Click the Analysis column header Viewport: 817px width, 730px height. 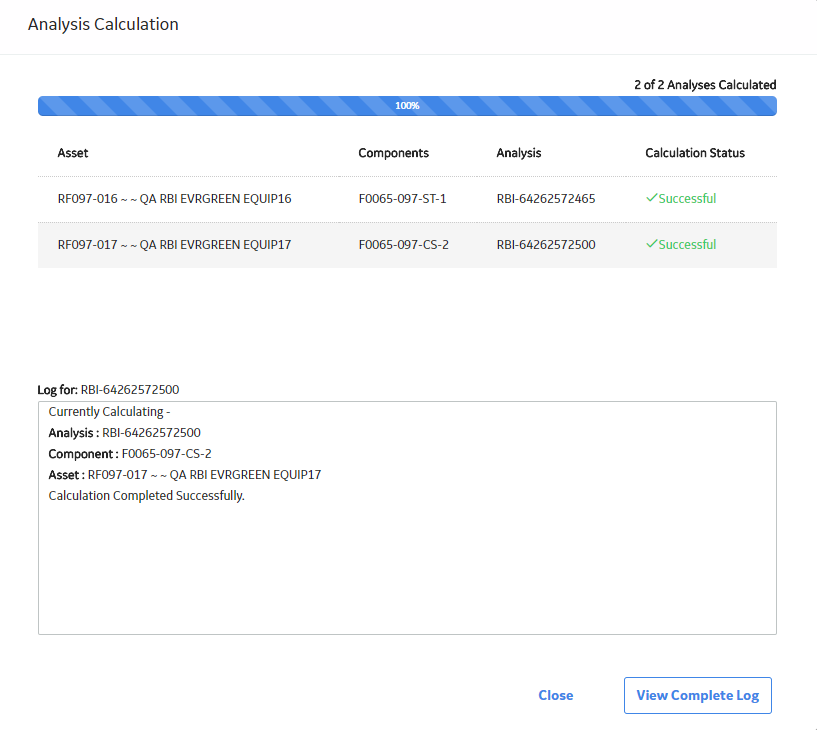point(518,153)
